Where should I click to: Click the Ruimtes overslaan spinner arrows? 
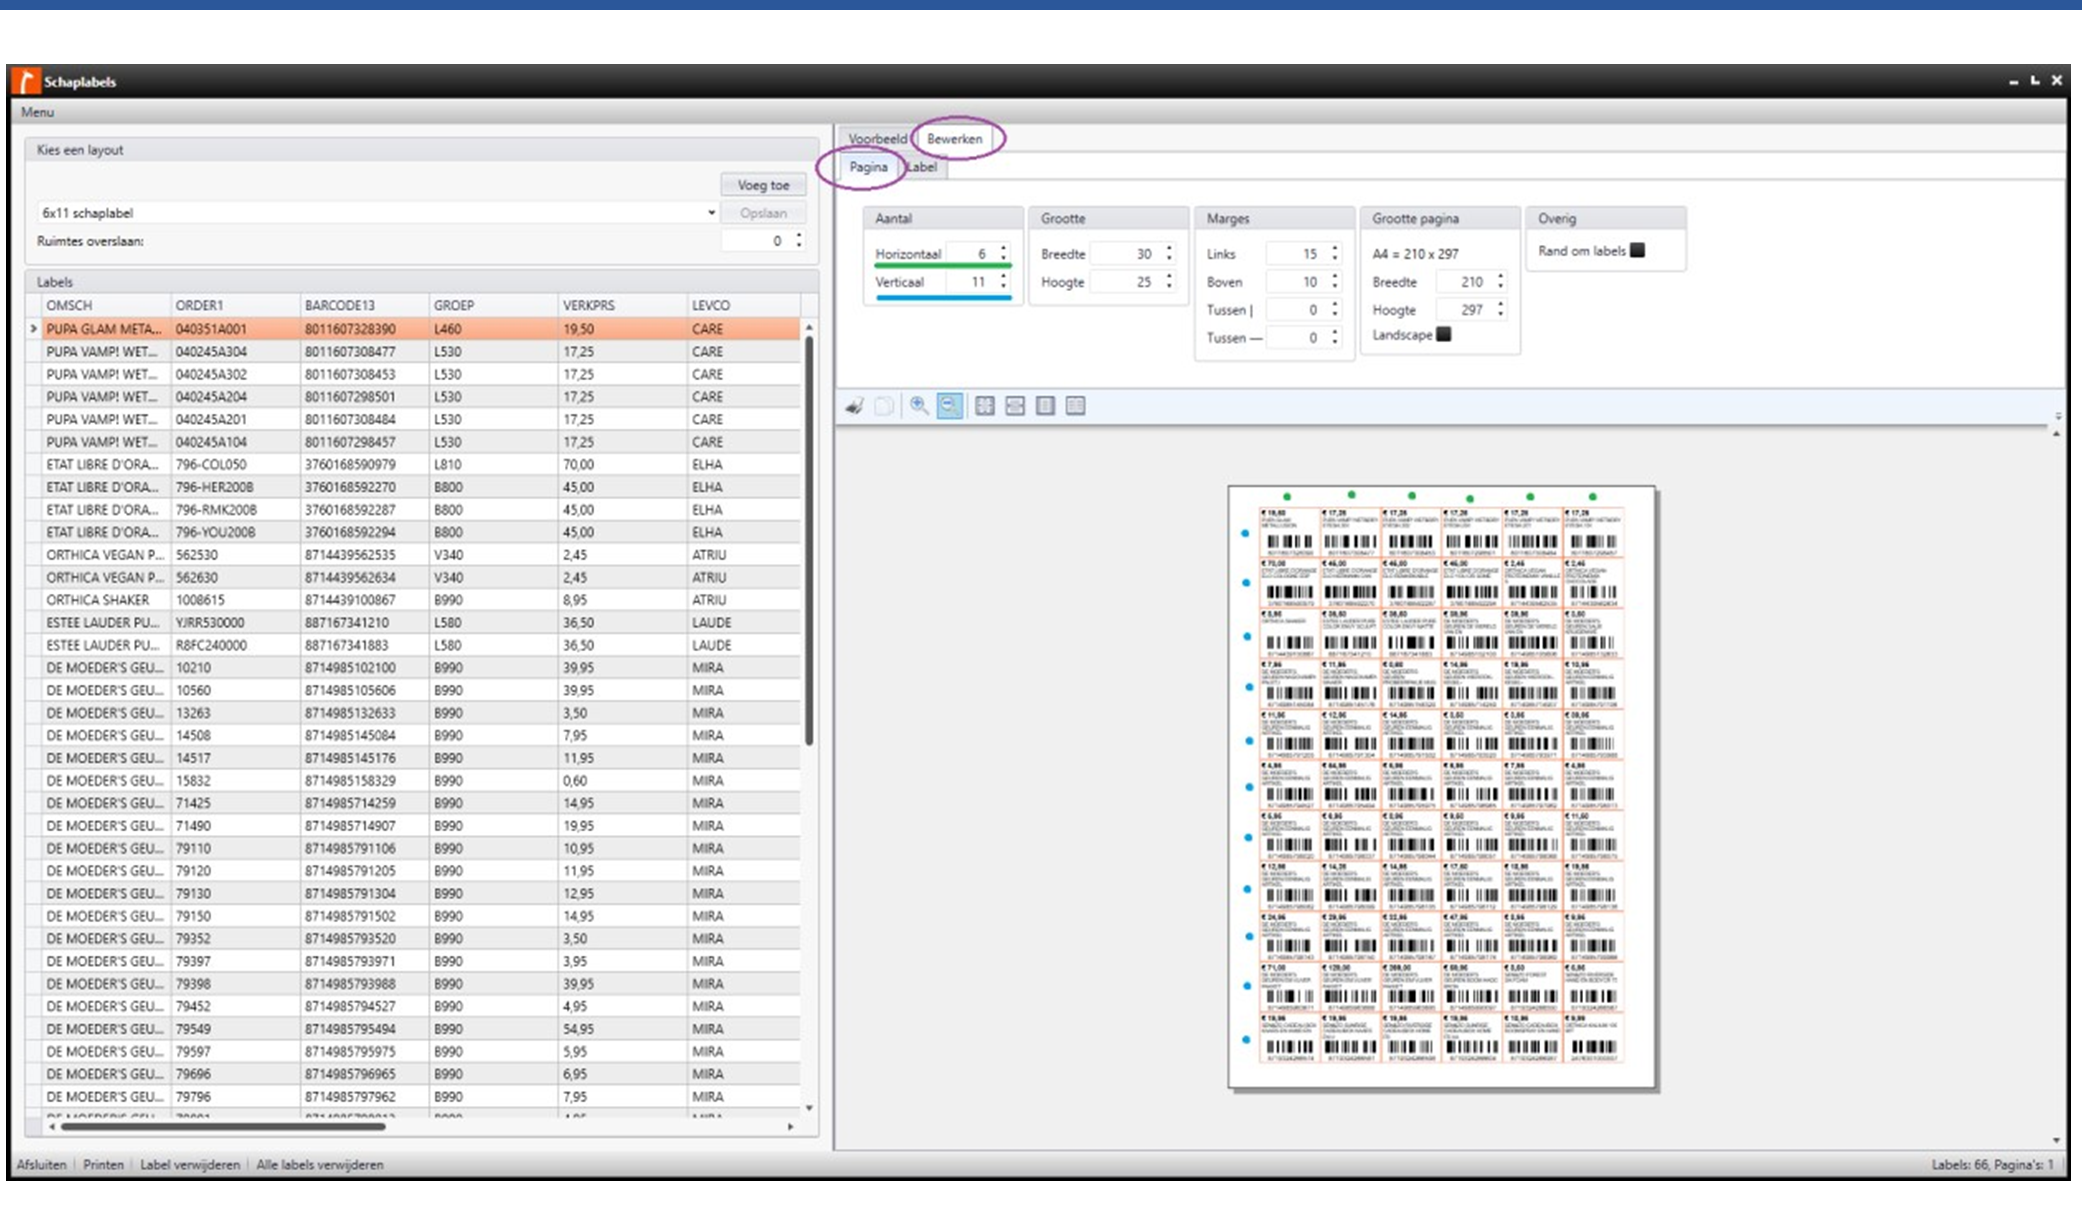point(798,241)
